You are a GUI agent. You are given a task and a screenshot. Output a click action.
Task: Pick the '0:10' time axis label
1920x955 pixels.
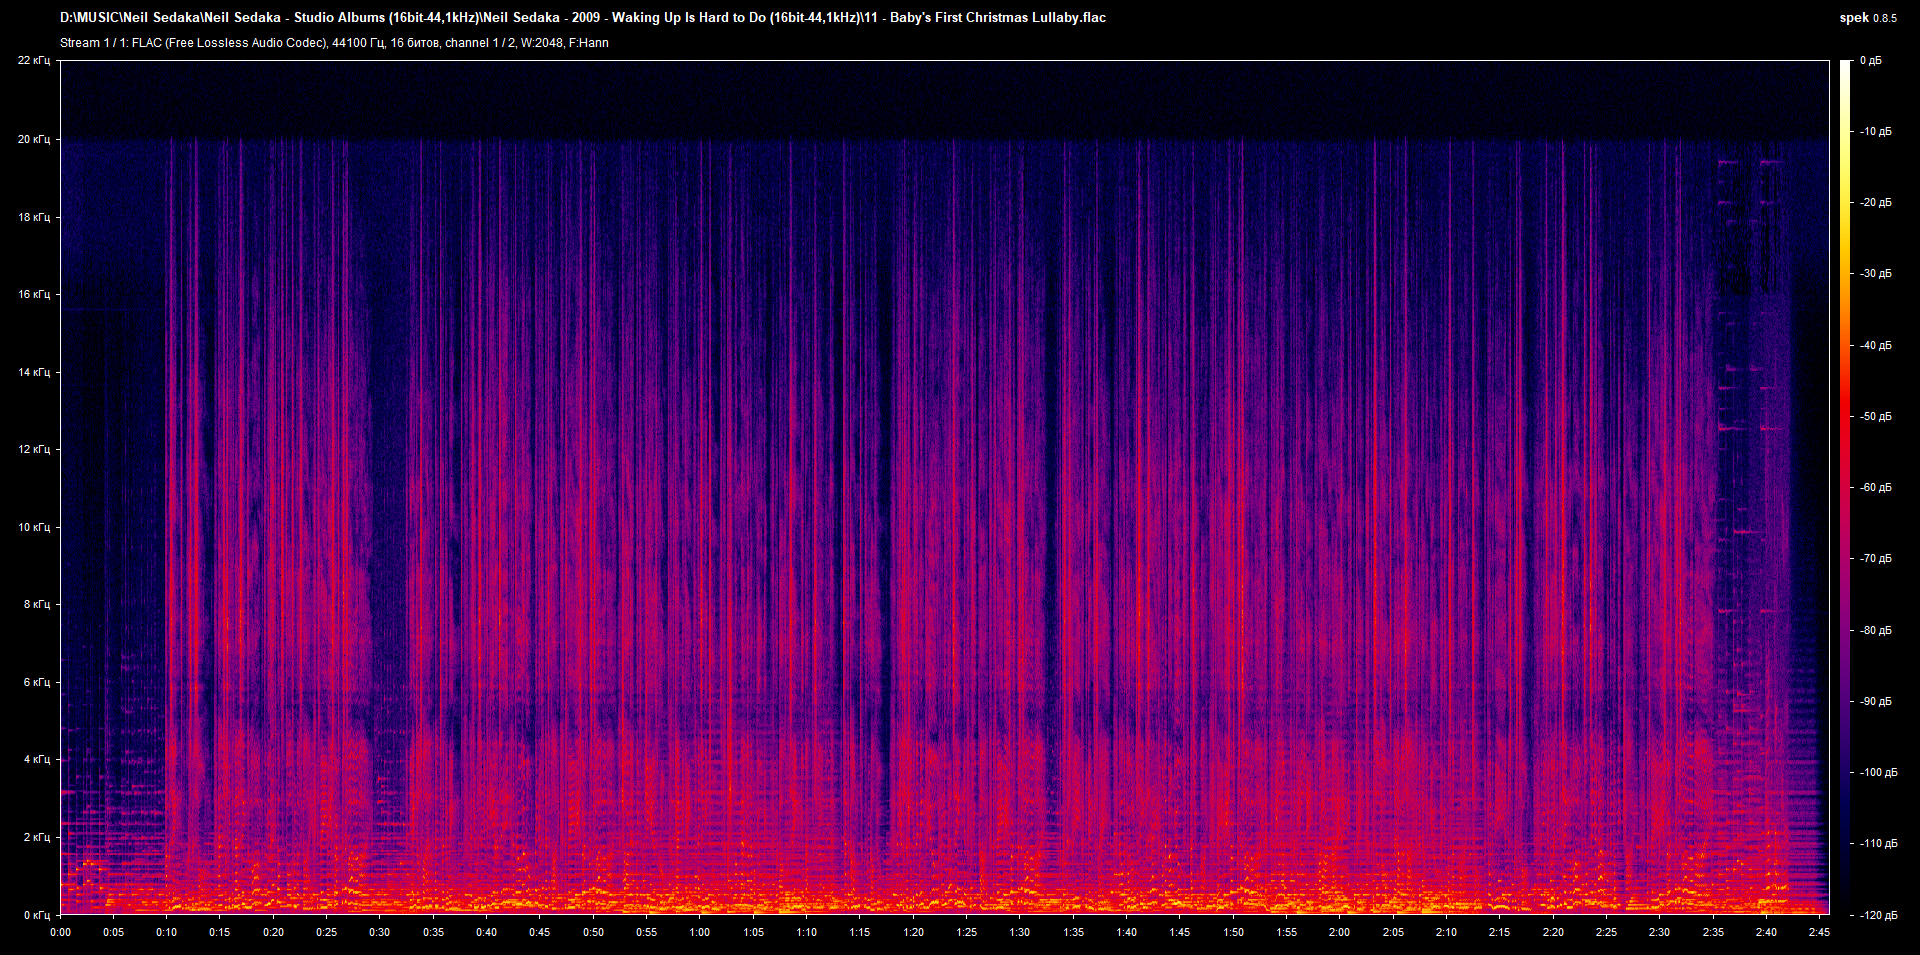(x=167, y=932)
